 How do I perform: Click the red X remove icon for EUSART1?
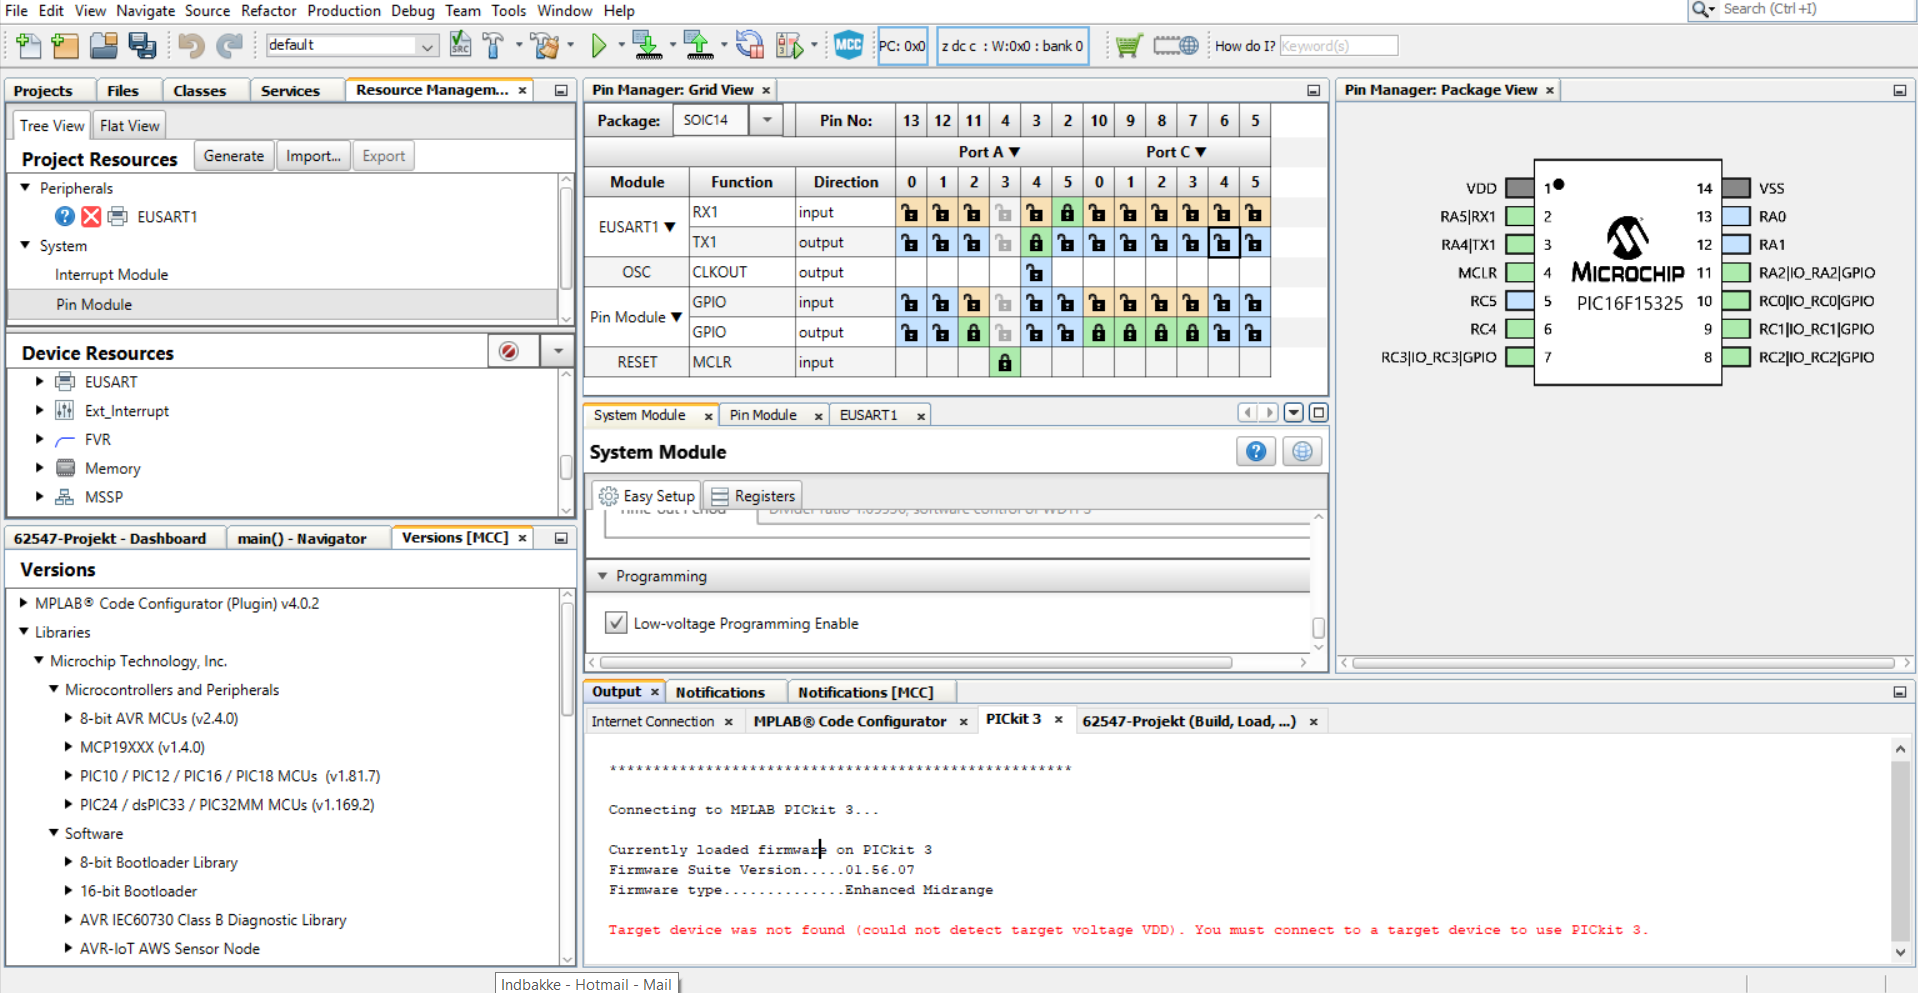(91, 216)
